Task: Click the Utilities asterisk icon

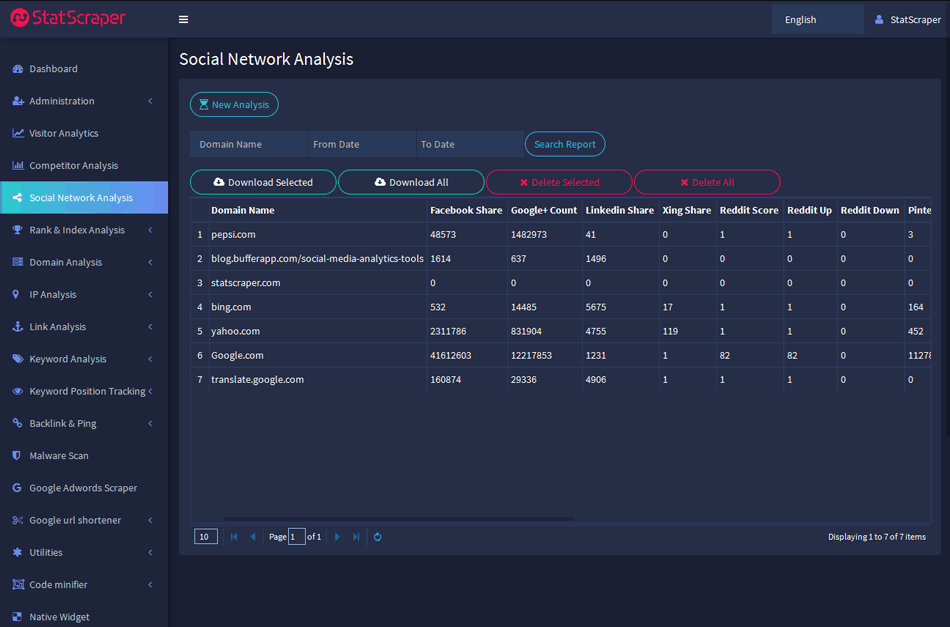Action: [17, 552]
